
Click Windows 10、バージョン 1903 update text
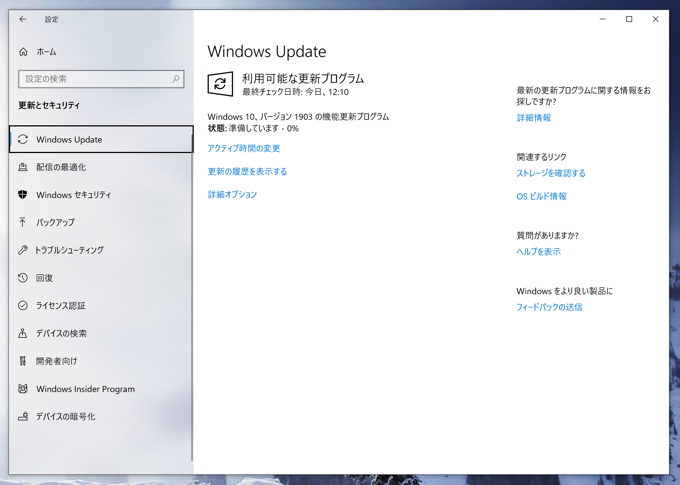pyautogui.click(x=298, y=117)
